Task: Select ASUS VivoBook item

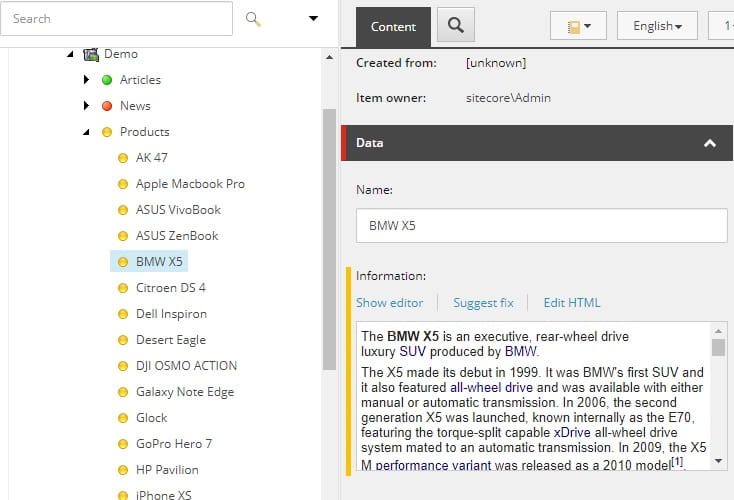Action: click(178, 210)
